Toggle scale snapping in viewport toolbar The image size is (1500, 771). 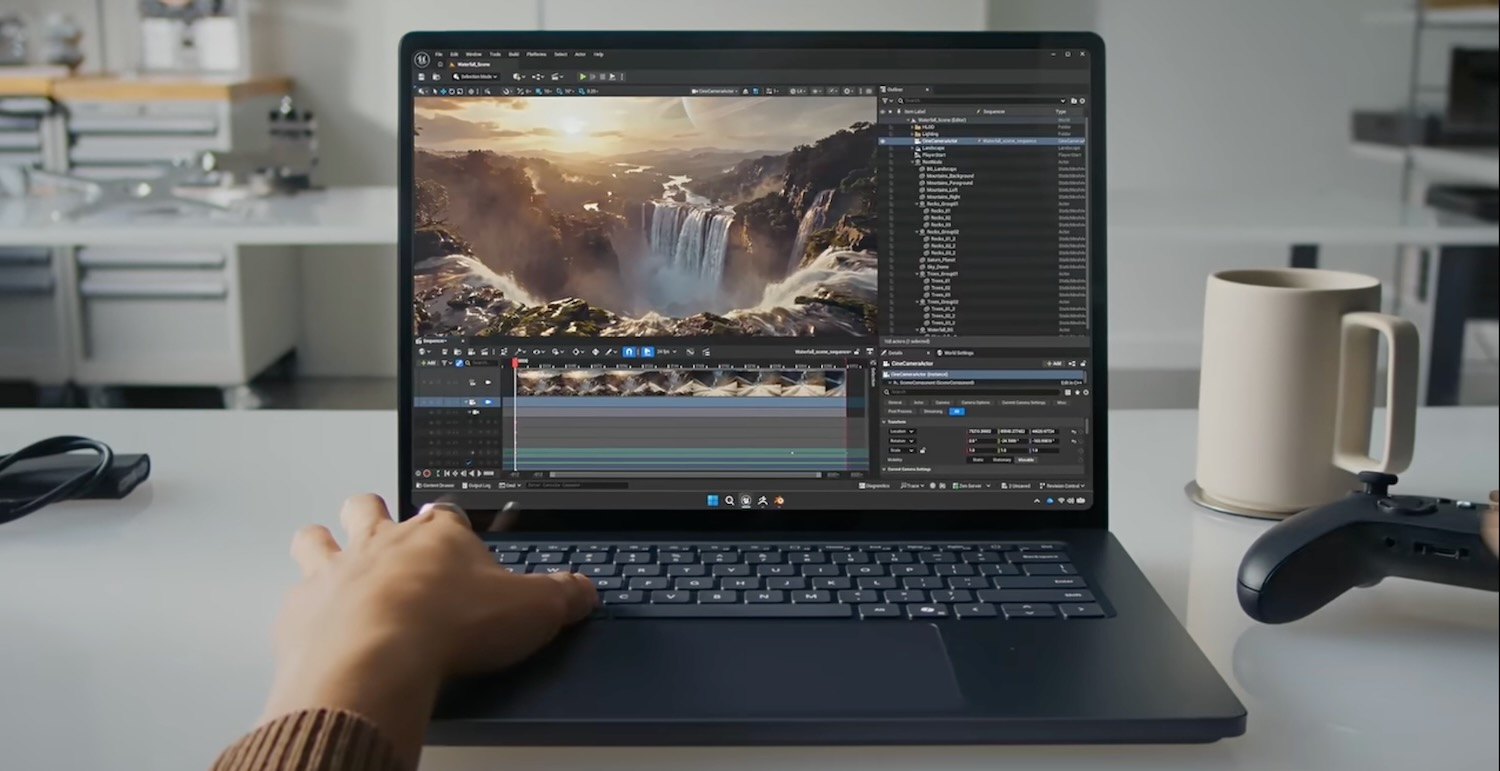(x=581, y=91)
